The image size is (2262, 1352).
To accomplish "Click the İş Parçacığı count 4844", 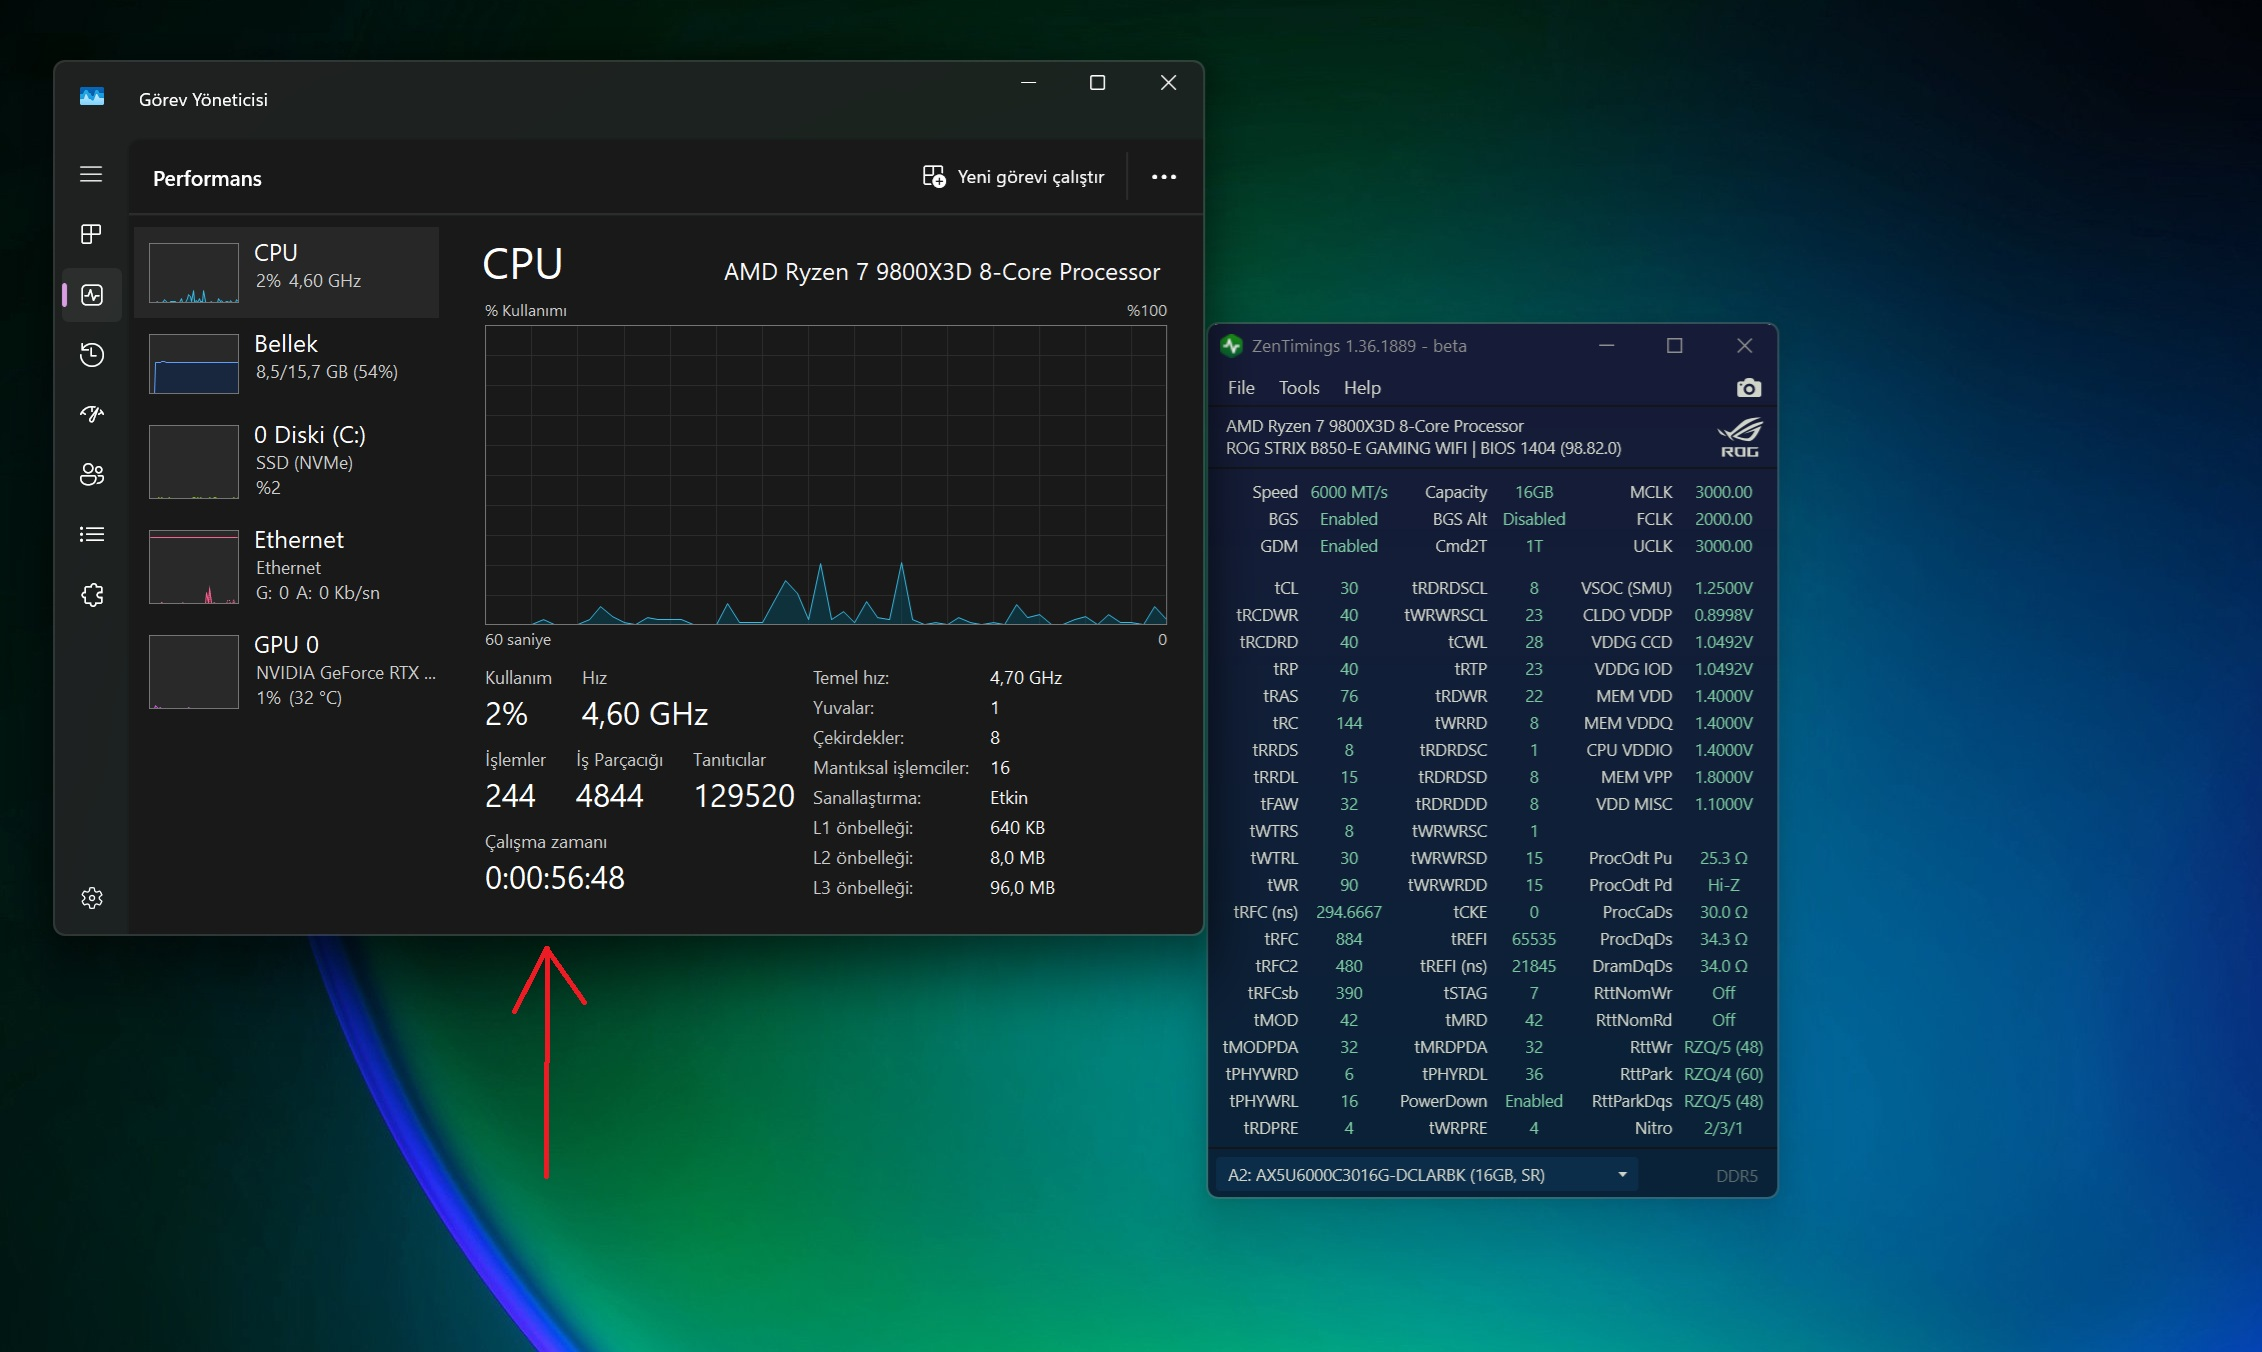I will click(x=609, y=796).
